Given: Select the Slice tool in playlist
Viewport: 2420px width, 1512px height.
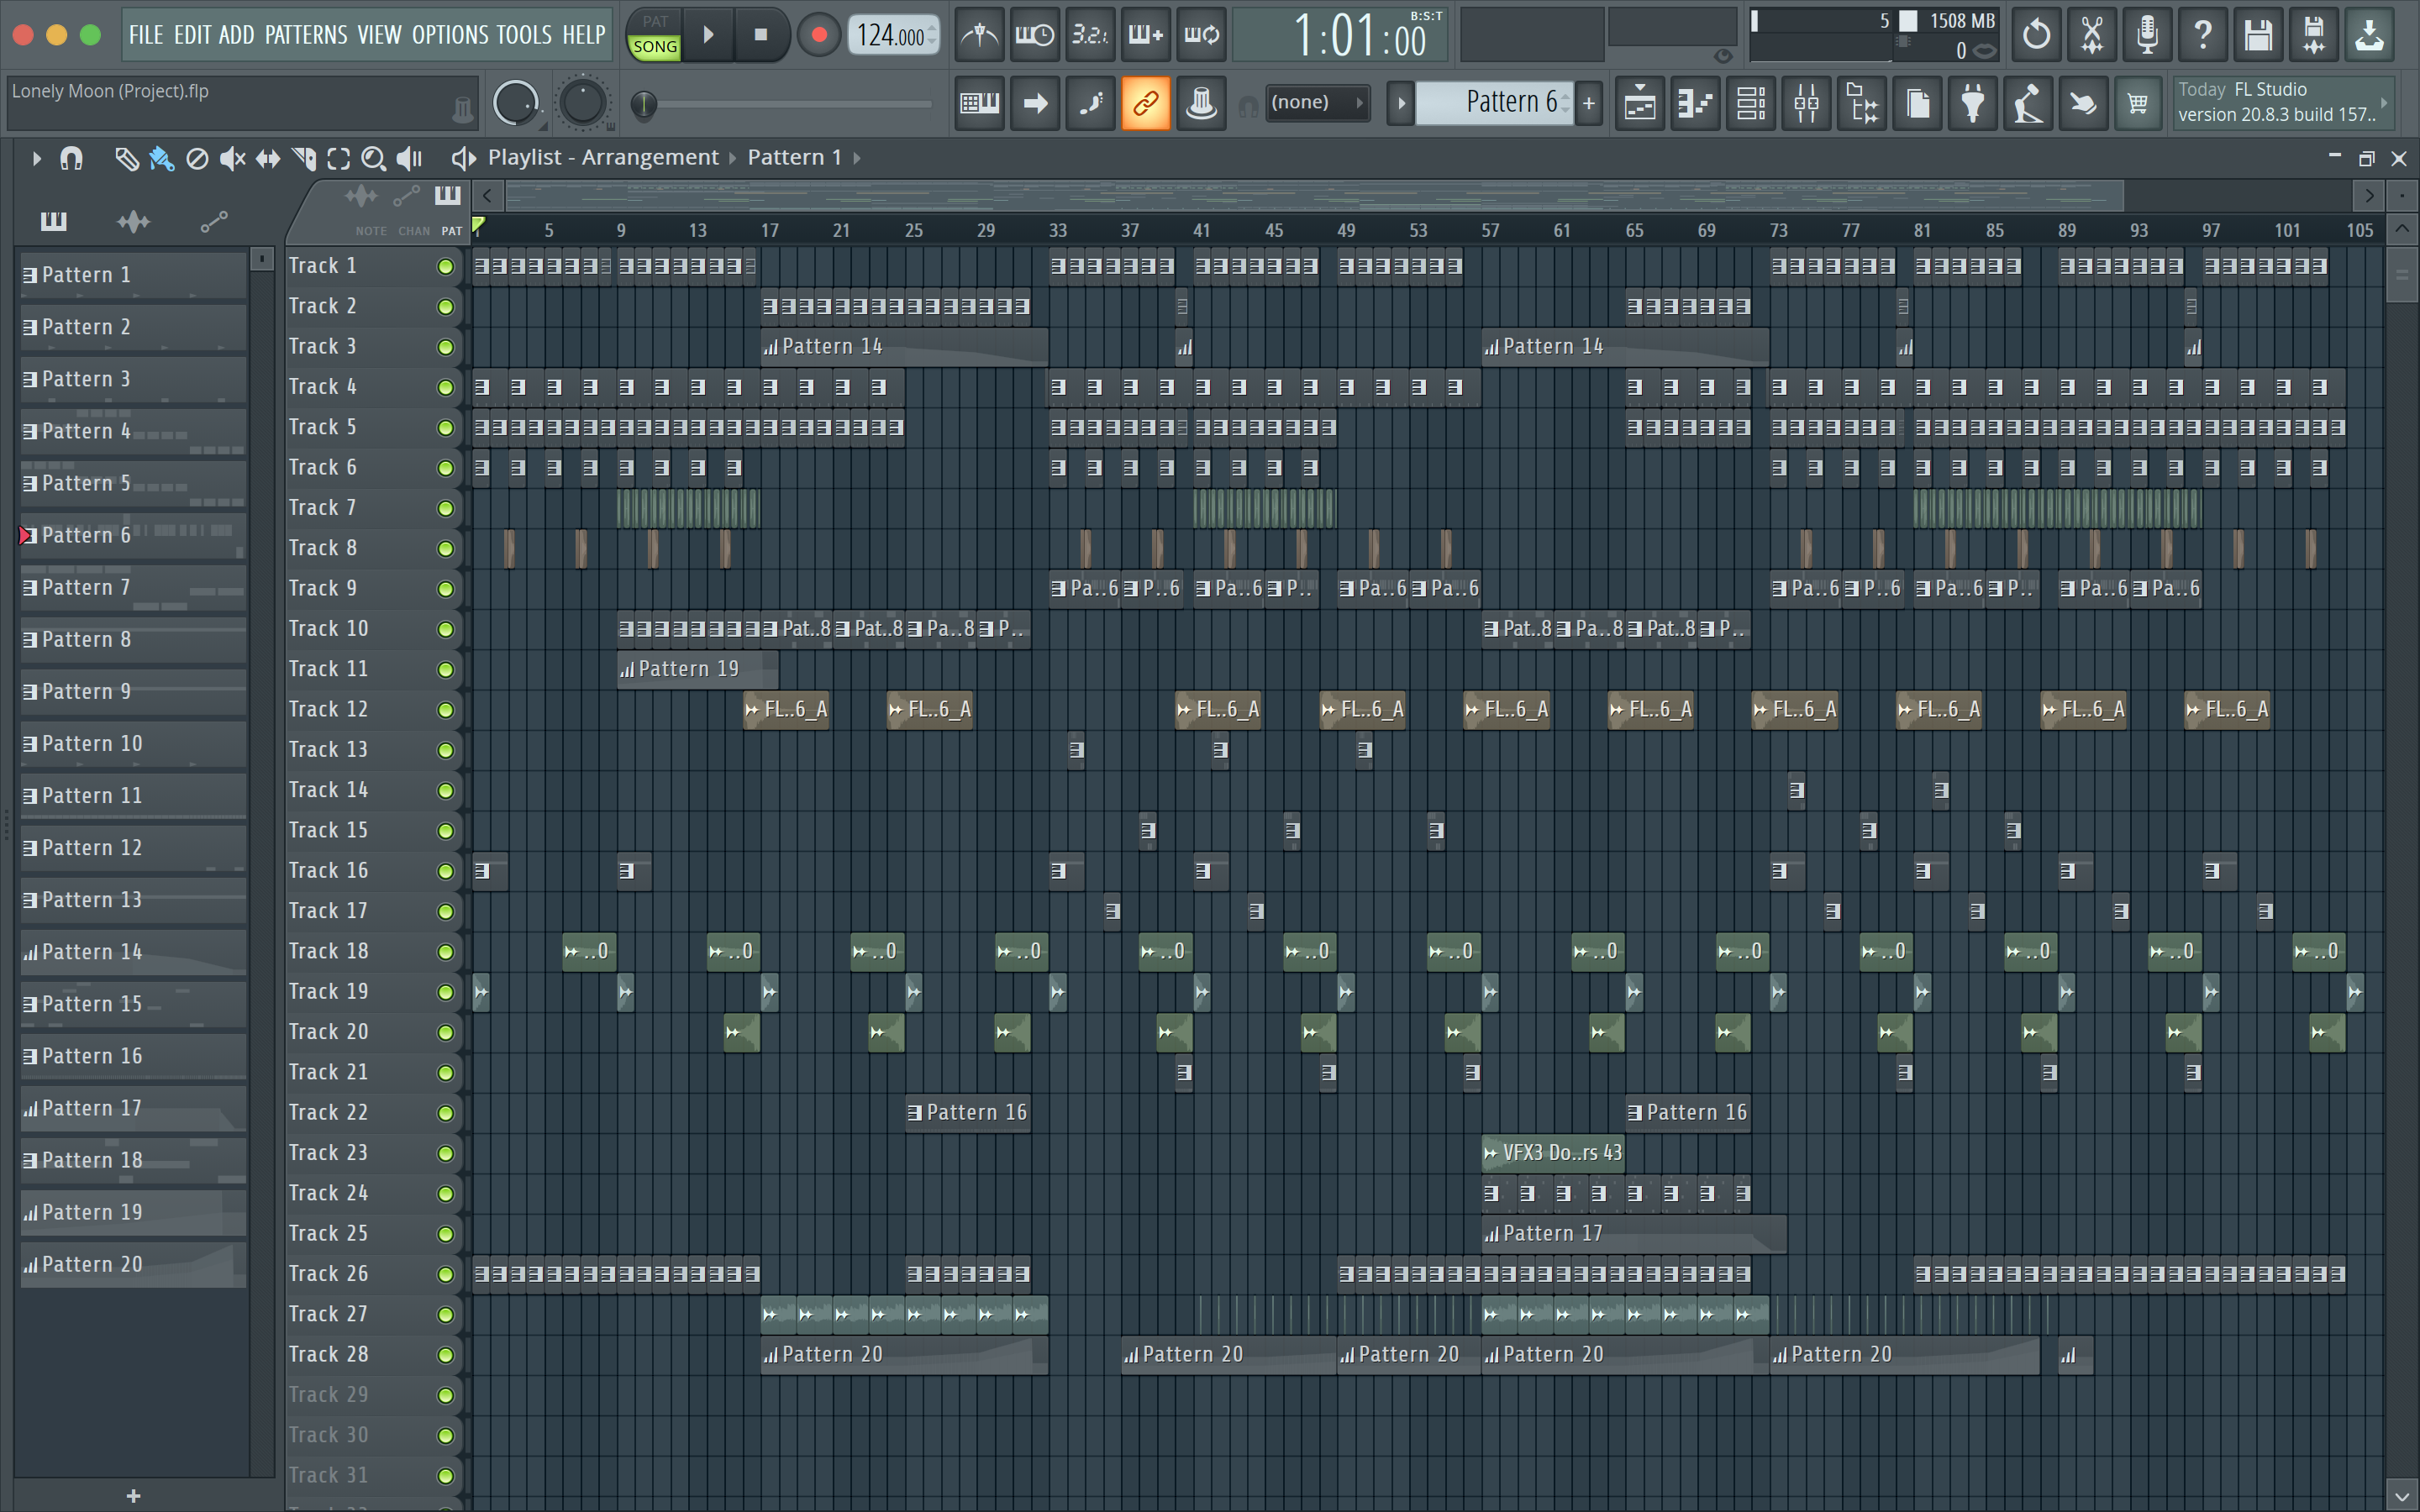Looking at the screenshot, I should tap(303, 158).
